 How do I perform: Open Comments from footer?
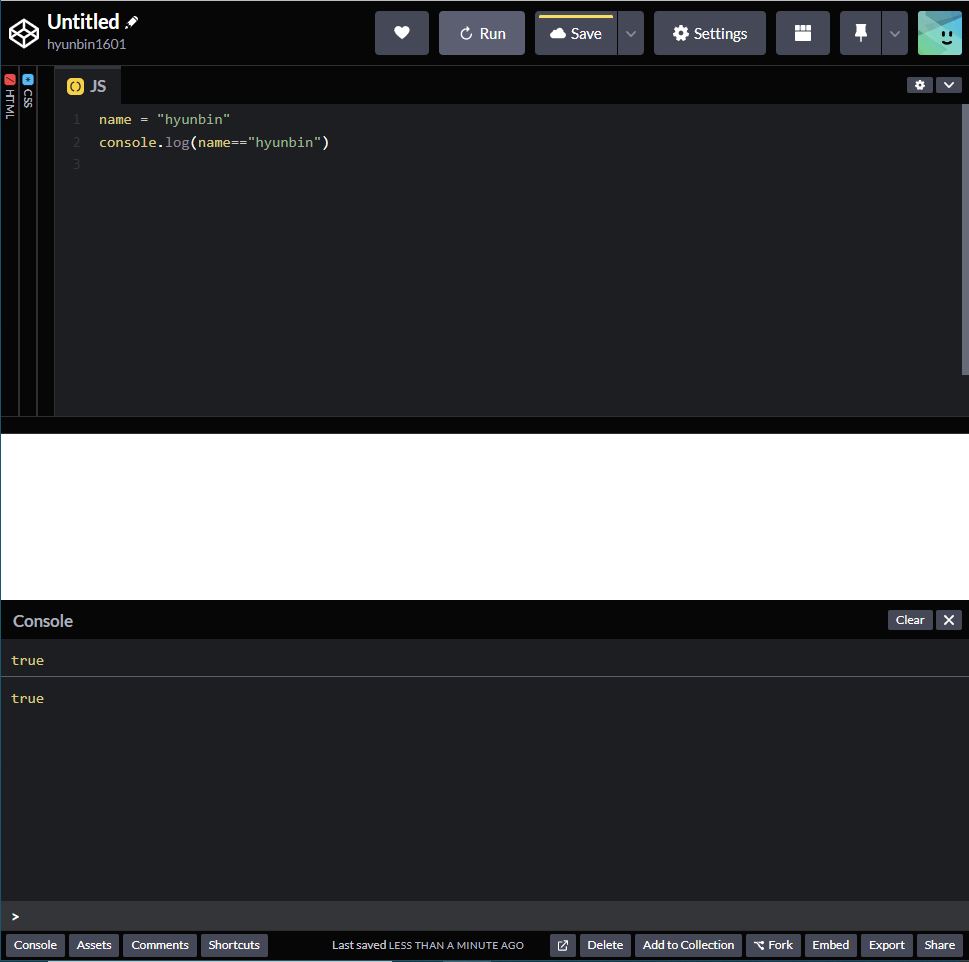tap(160, 945)
